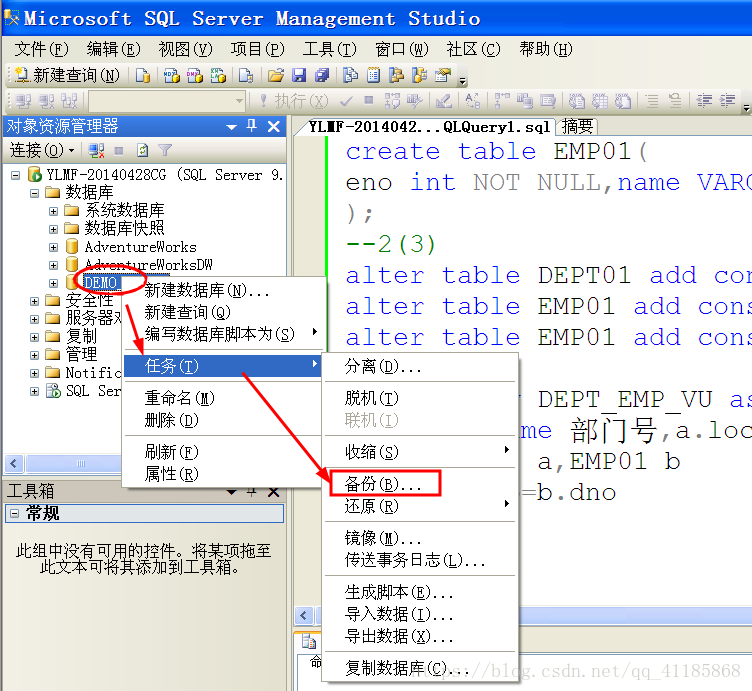
Task: Click the Cancel Executing Query stop icon
Action: 369,101
